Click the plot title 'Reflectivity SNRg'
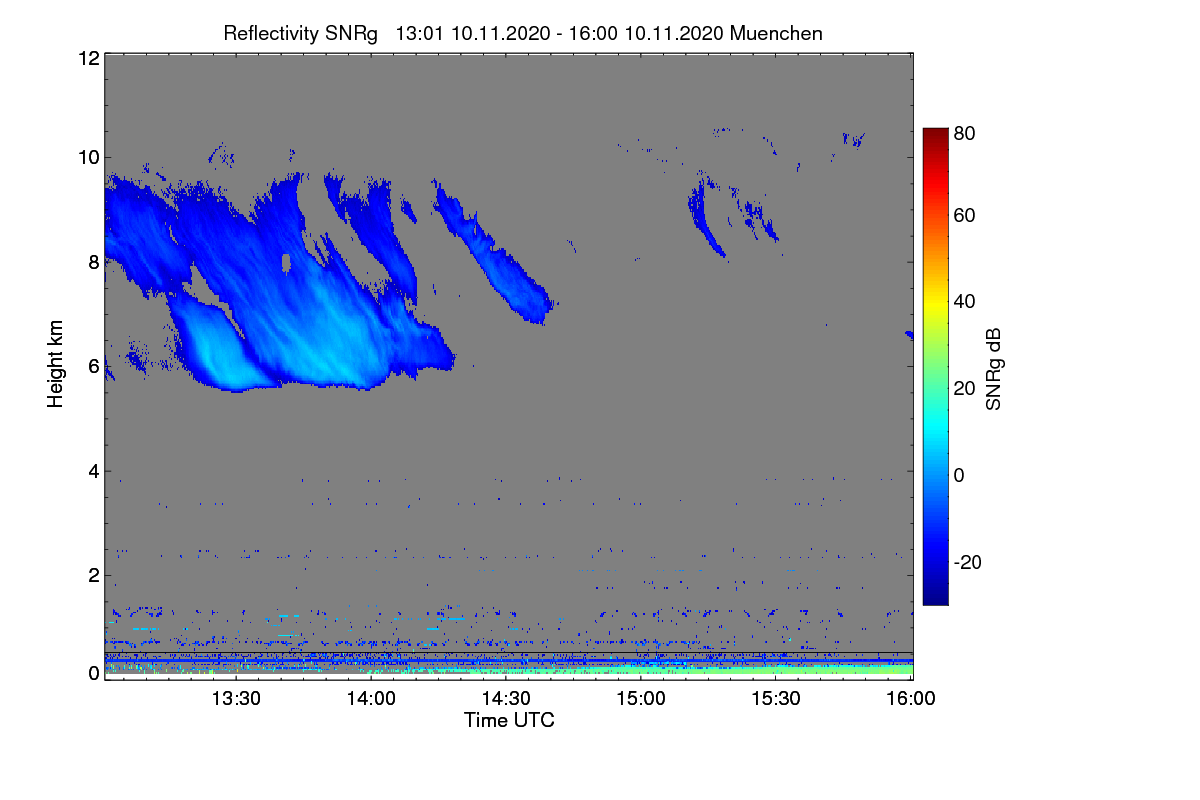This screenshot has width=1200, height=800. coord(300,34)
